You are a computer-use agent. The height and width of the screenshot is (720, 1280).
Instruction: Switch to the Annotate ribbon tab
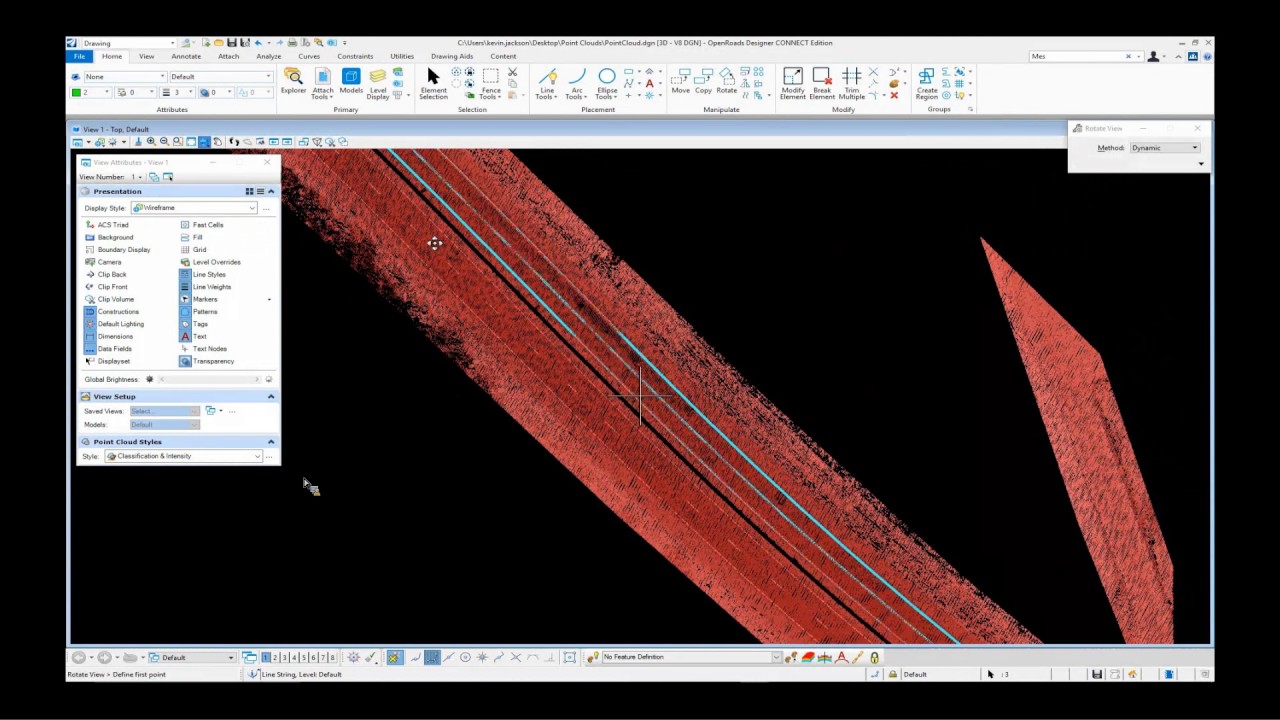[x=186, y=56]
